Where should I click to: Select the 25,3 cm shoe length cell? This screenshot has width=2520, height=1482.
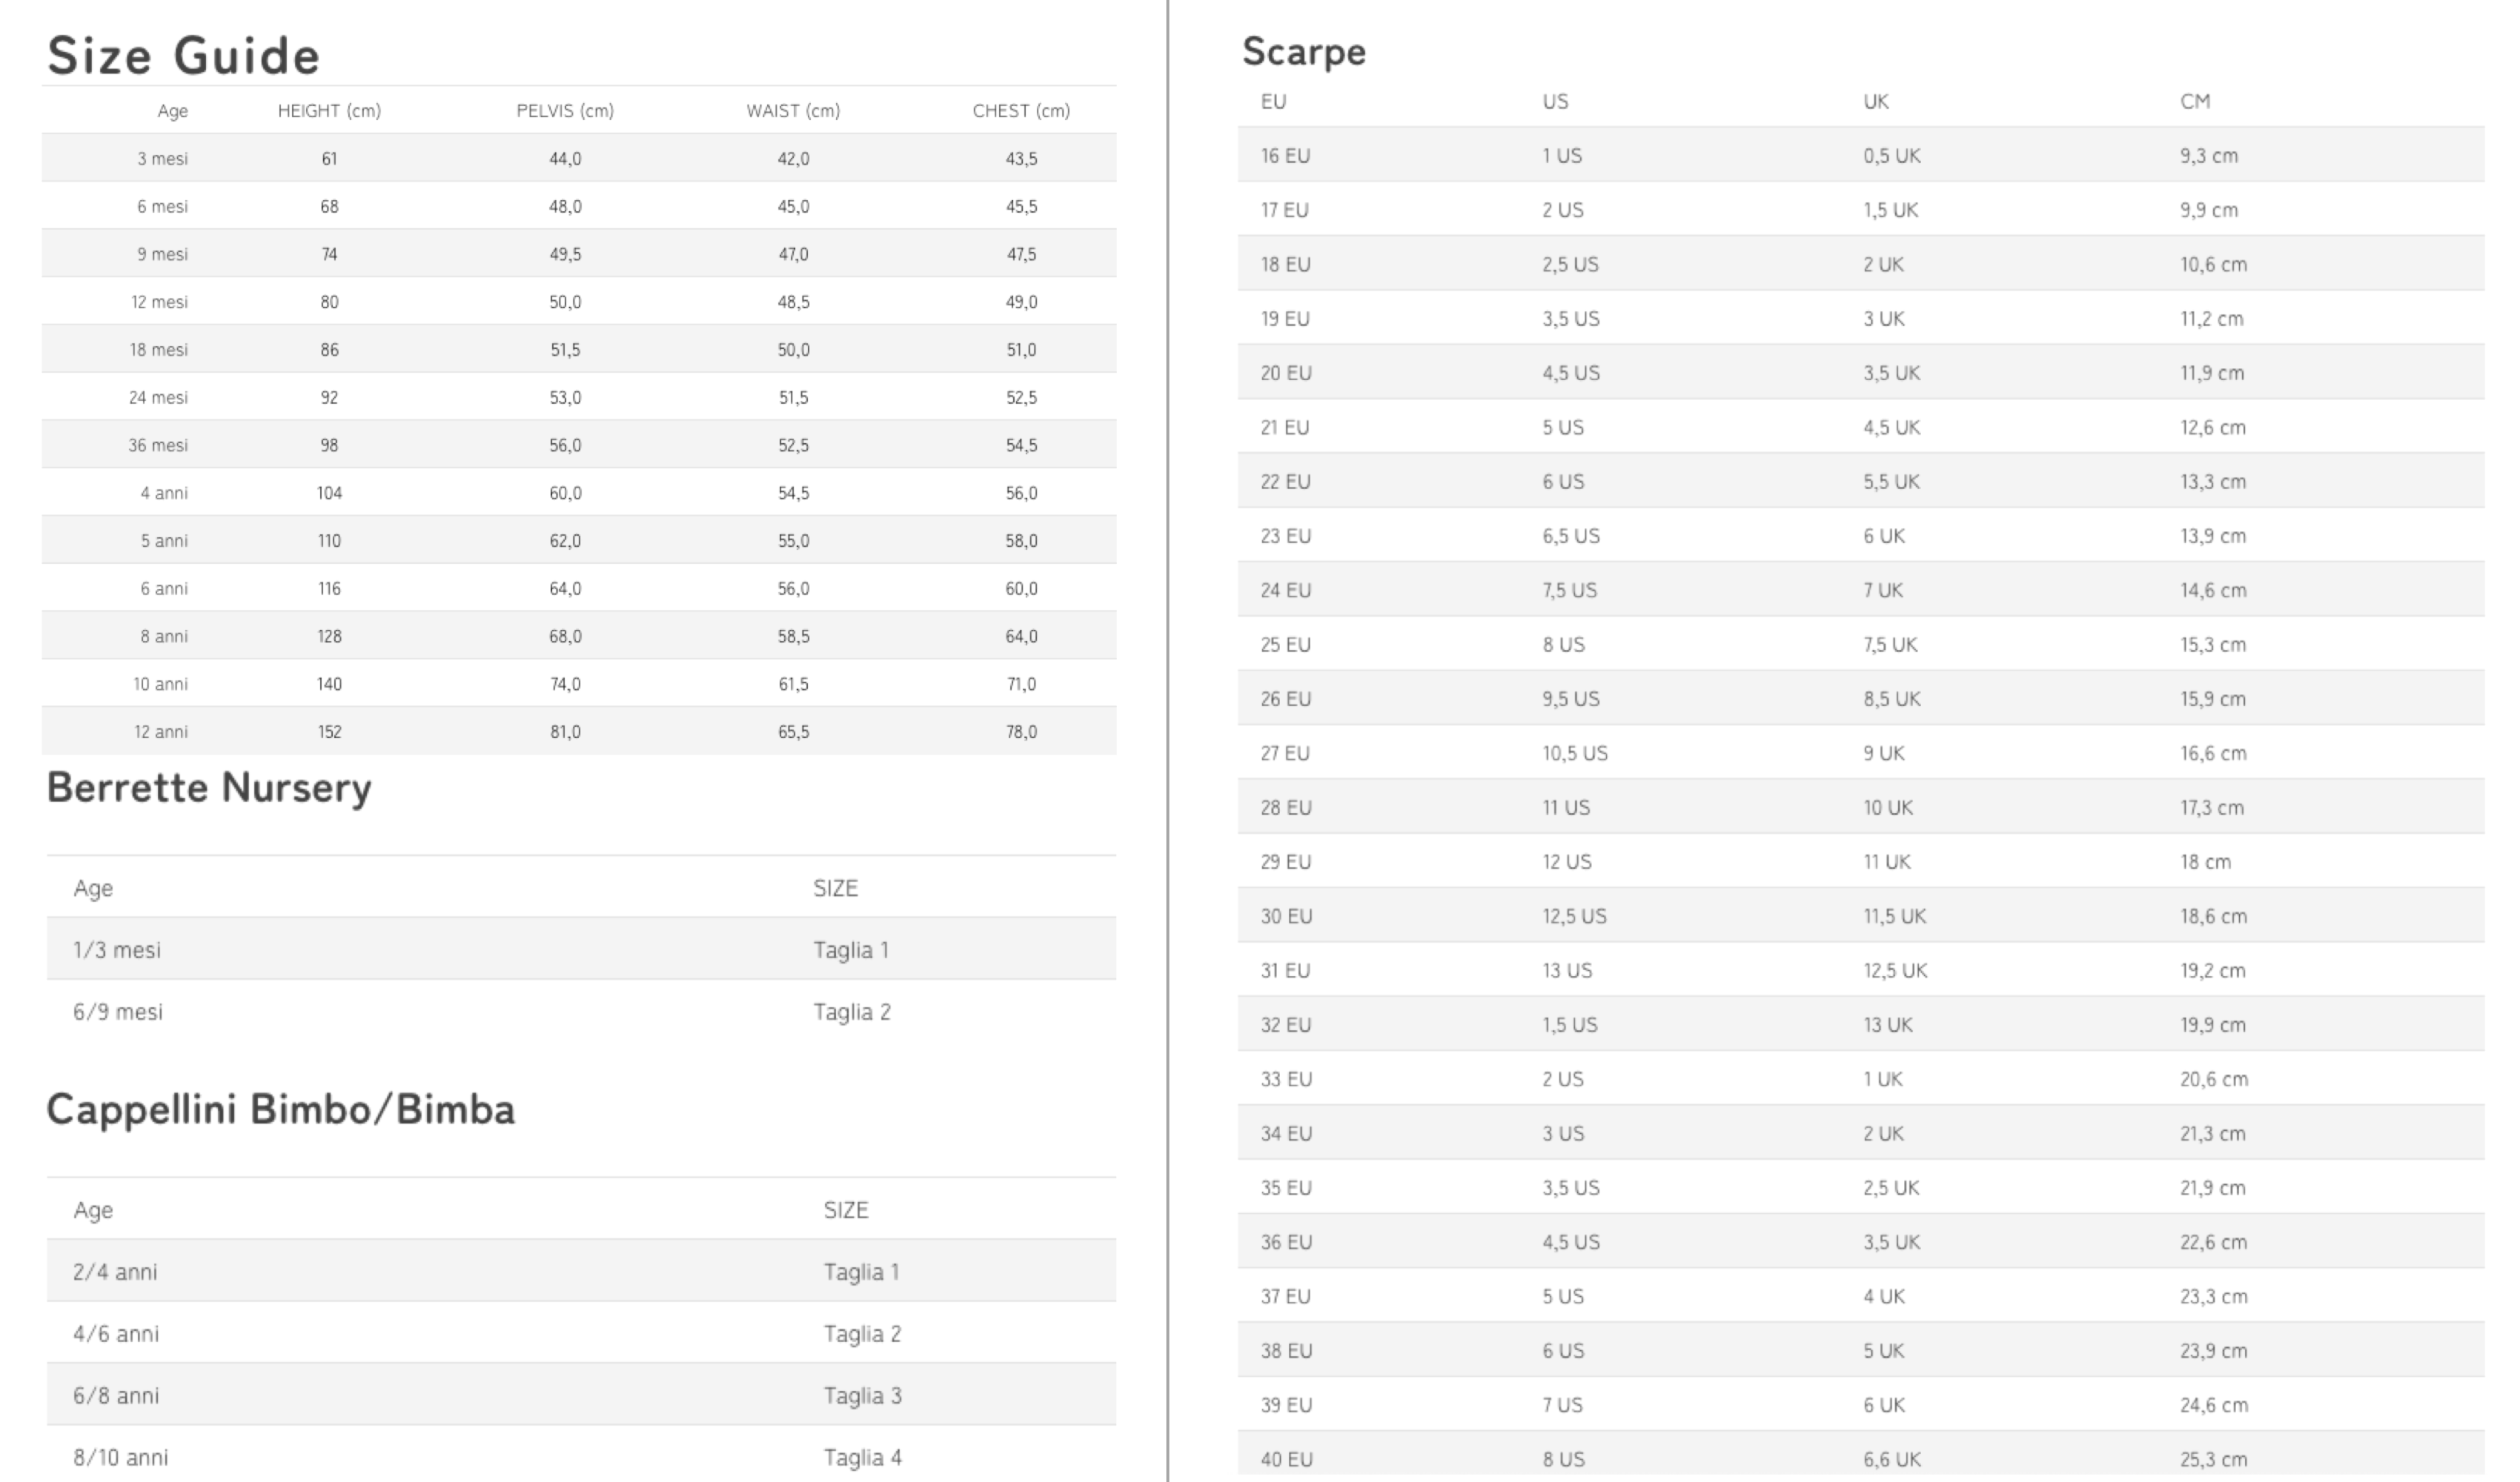pyautogui.click(x=2213, y=1459)
